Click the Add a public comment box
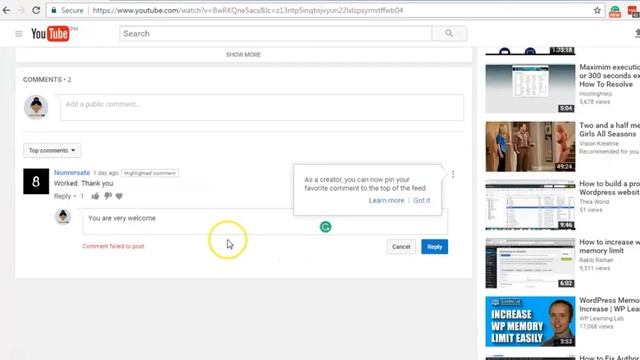640x360 pixels. point(262,107)
